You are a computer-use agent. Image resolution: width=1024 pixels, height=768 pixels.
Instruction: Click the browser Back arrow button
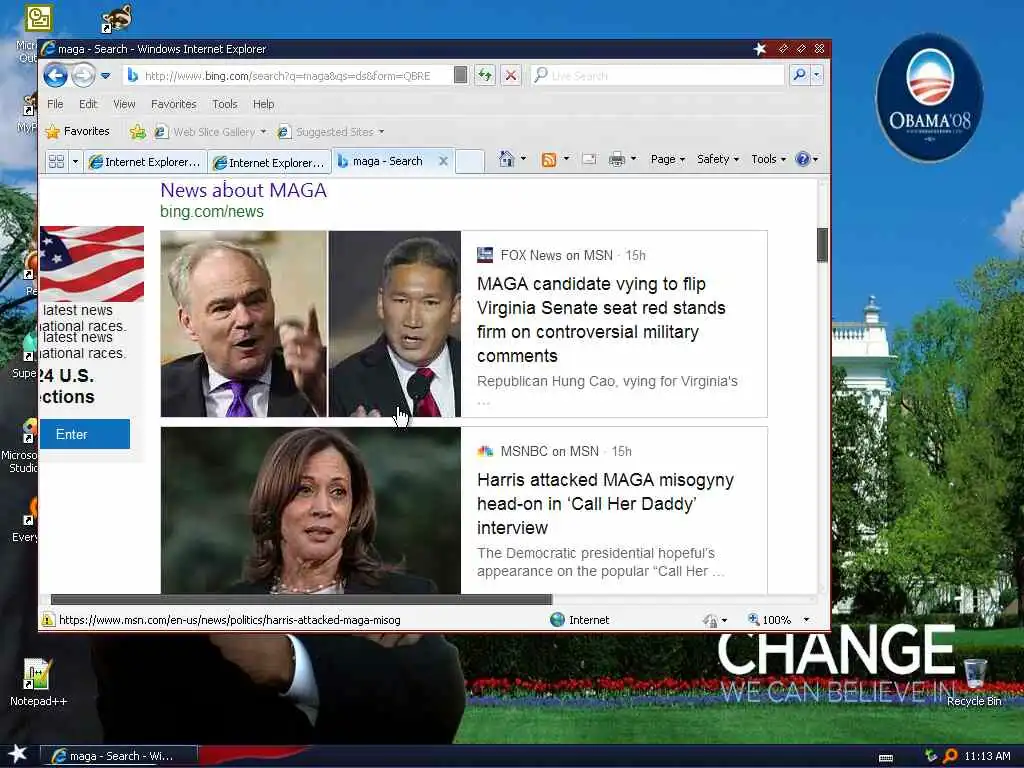coord(56,76)
